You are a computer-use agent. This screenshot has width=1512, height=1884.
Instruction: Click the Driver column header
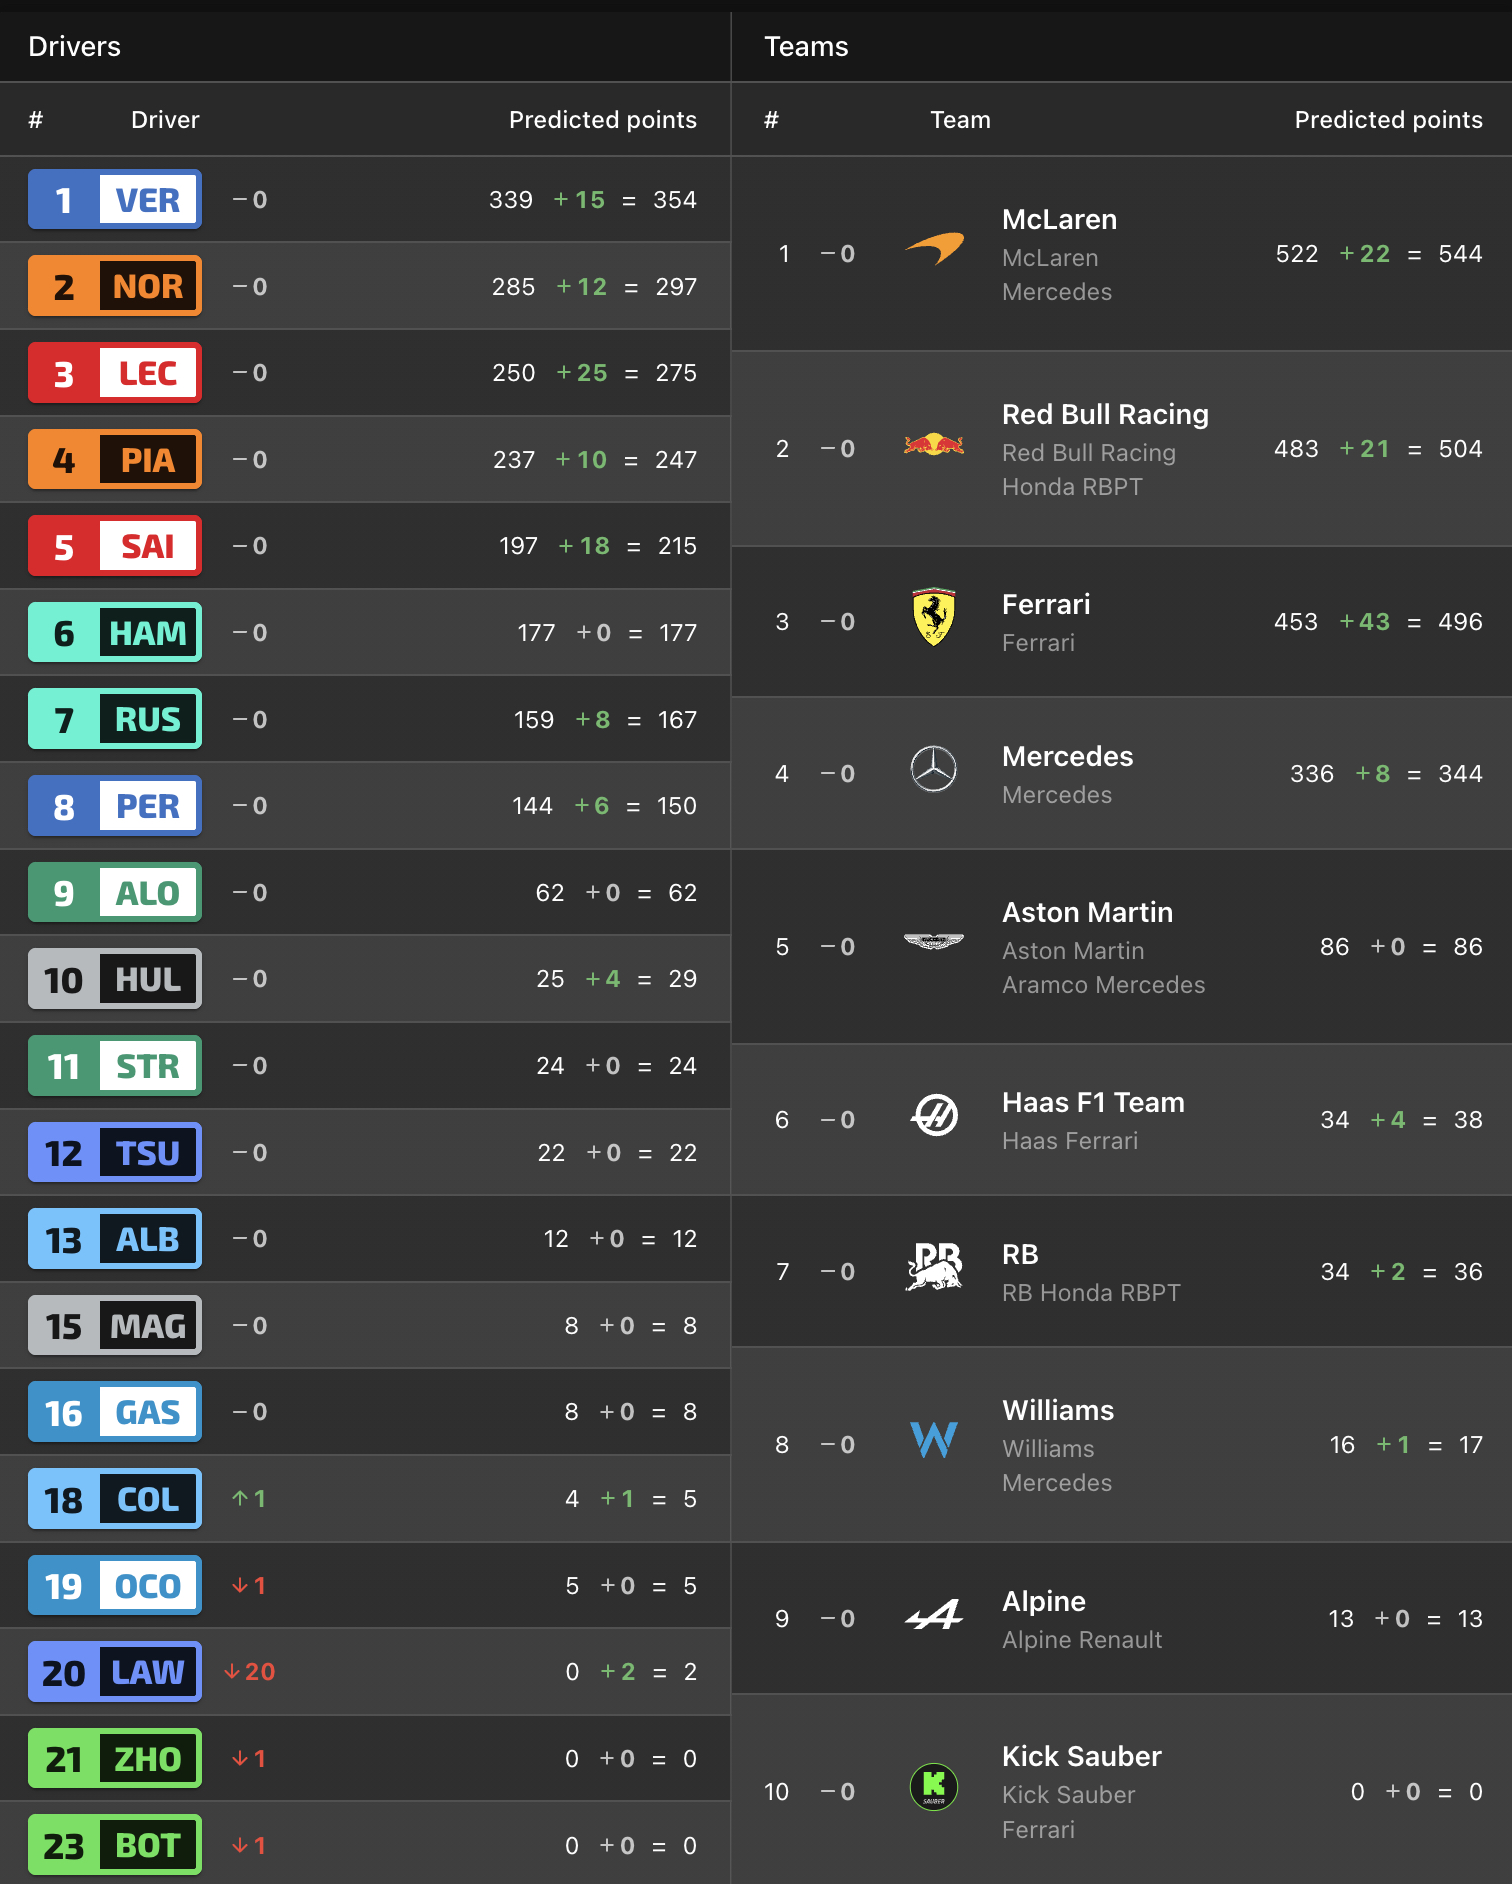(x=165, y=120)
